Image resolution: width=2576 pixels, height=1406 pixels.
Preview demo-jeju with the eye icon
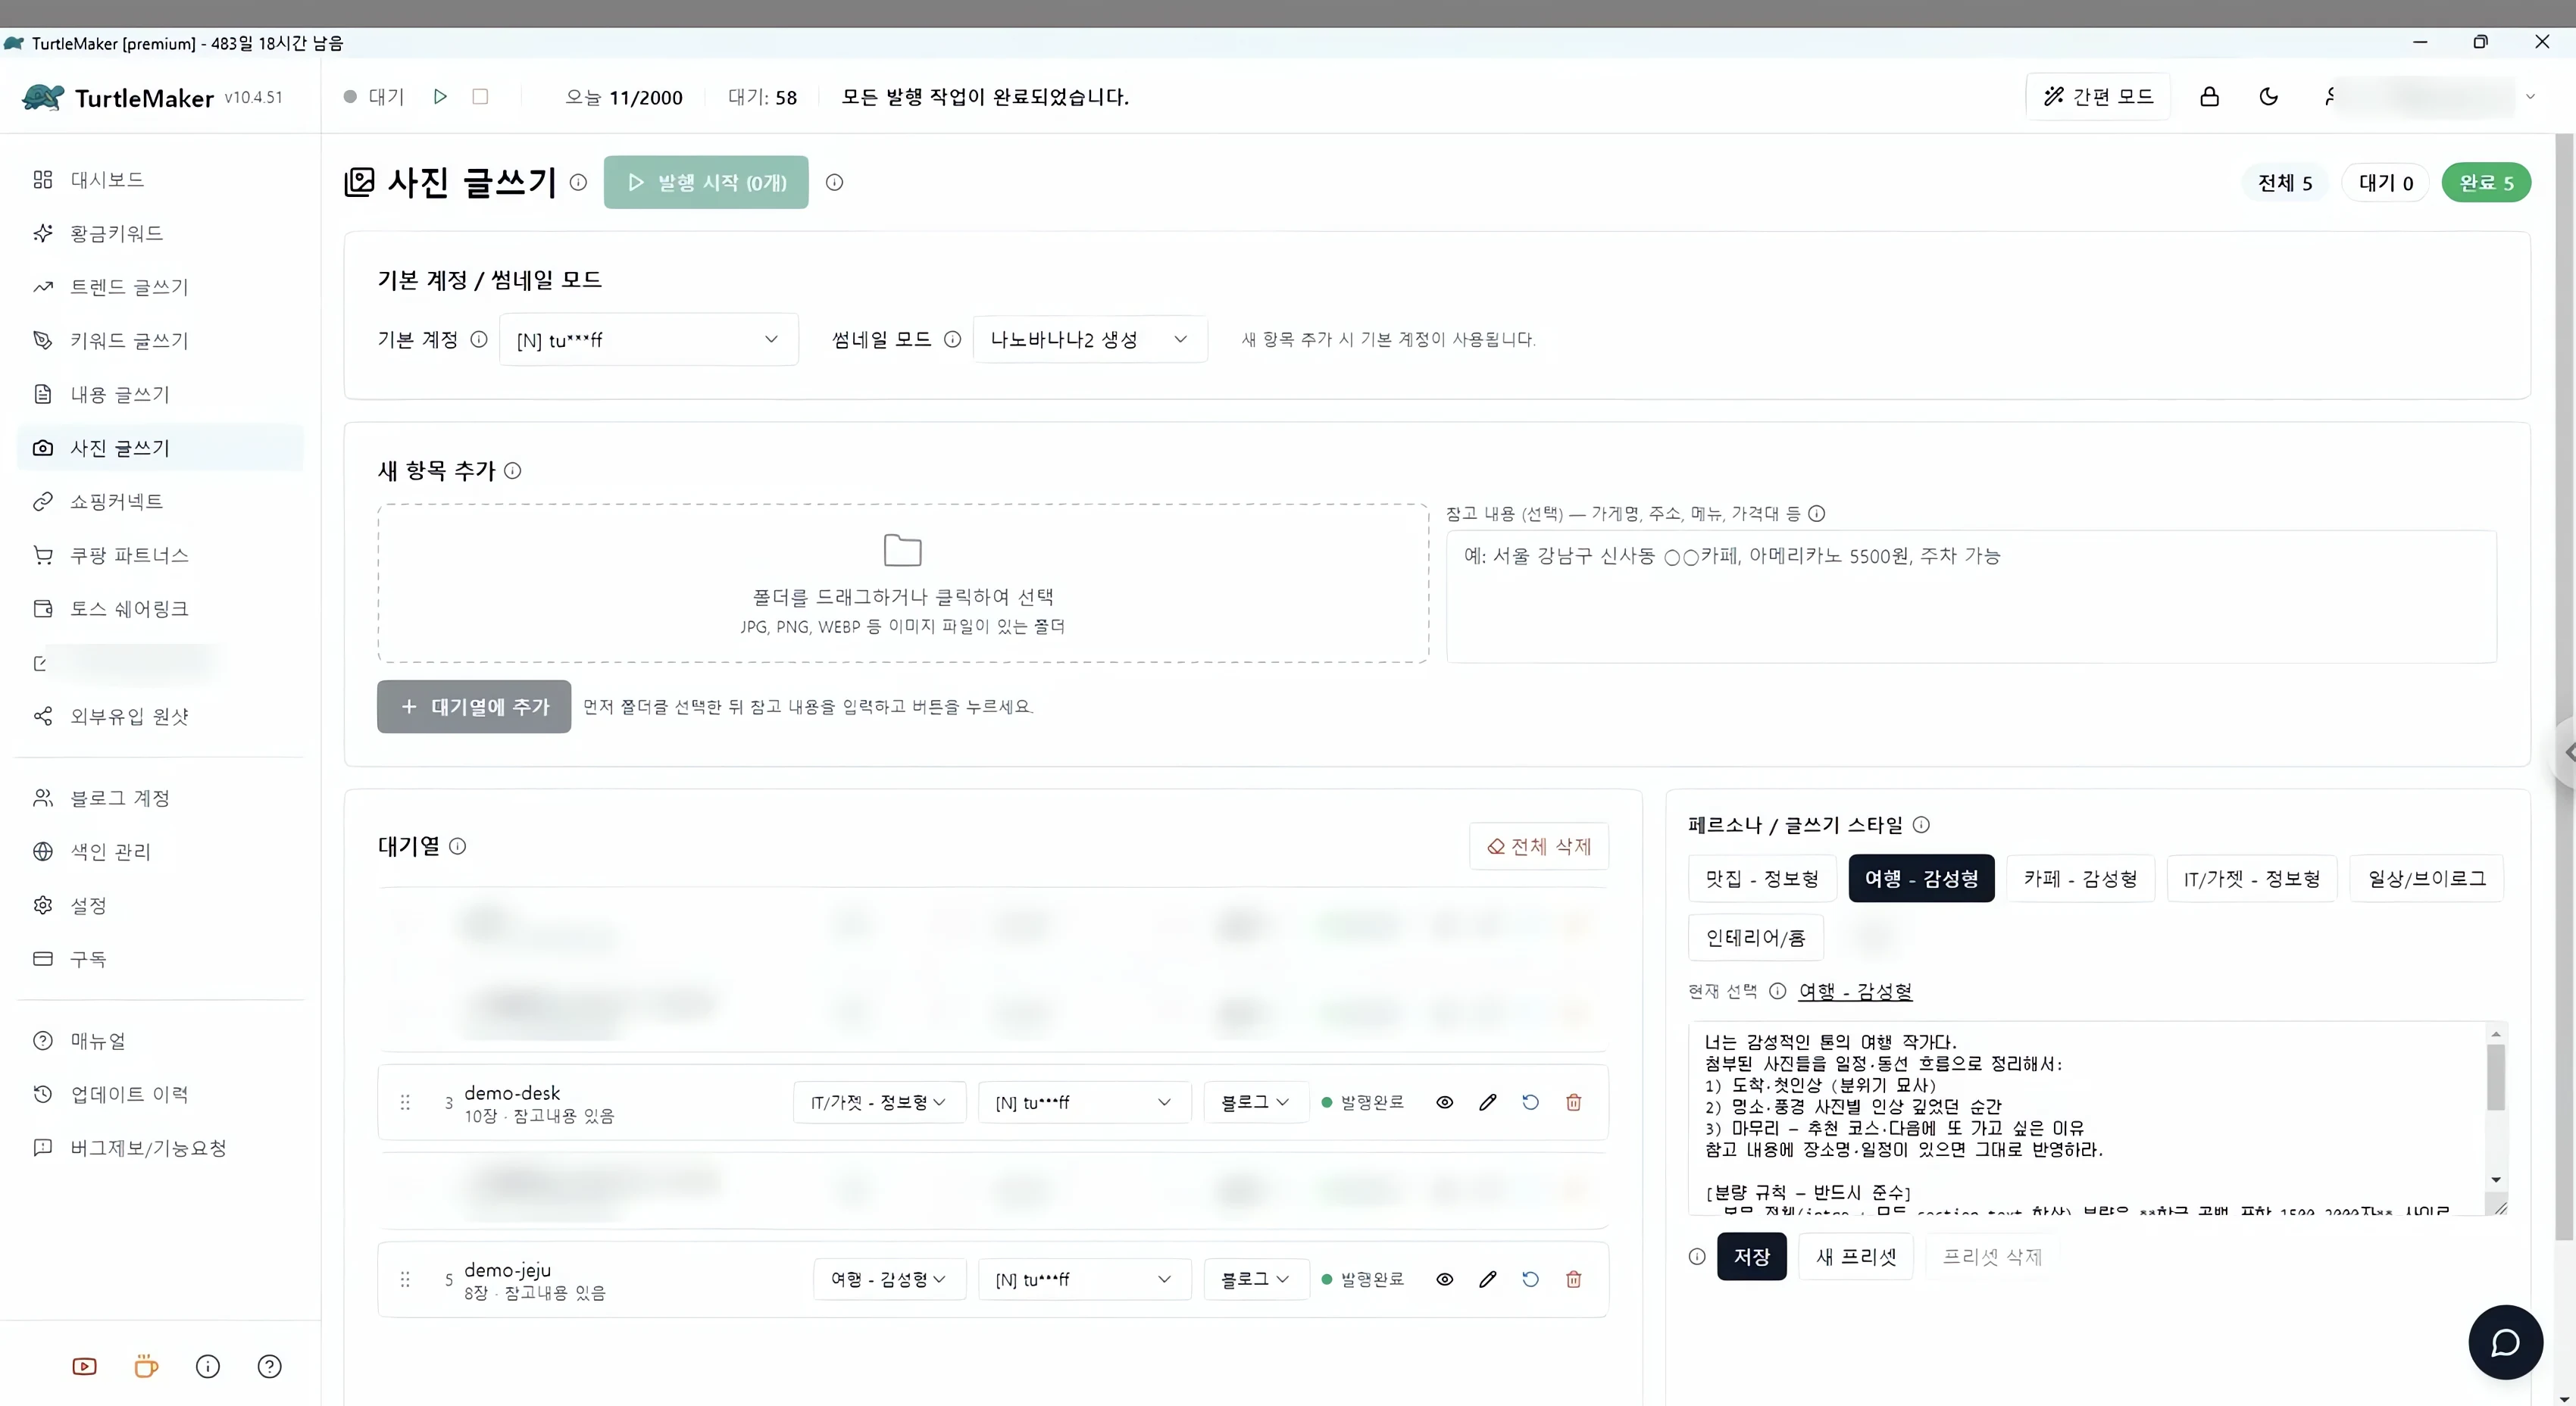[x=1445, y=1279]
